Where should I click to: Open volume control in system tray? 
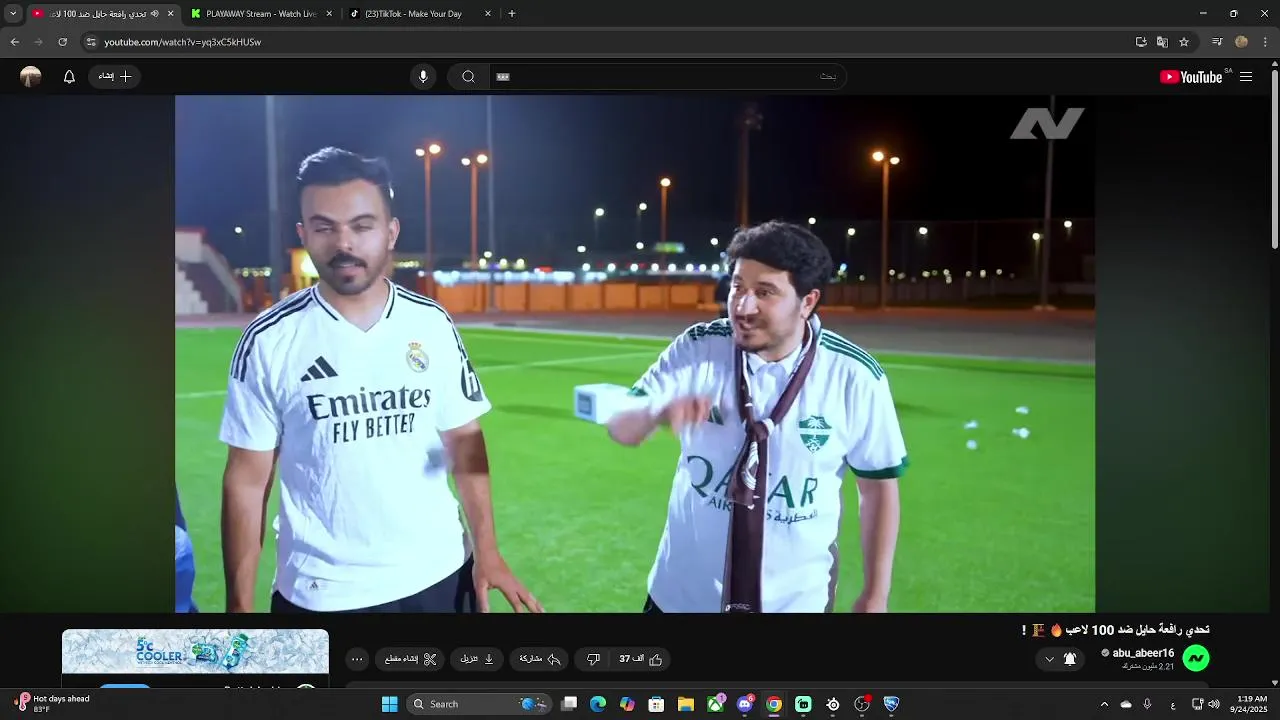1214,704
